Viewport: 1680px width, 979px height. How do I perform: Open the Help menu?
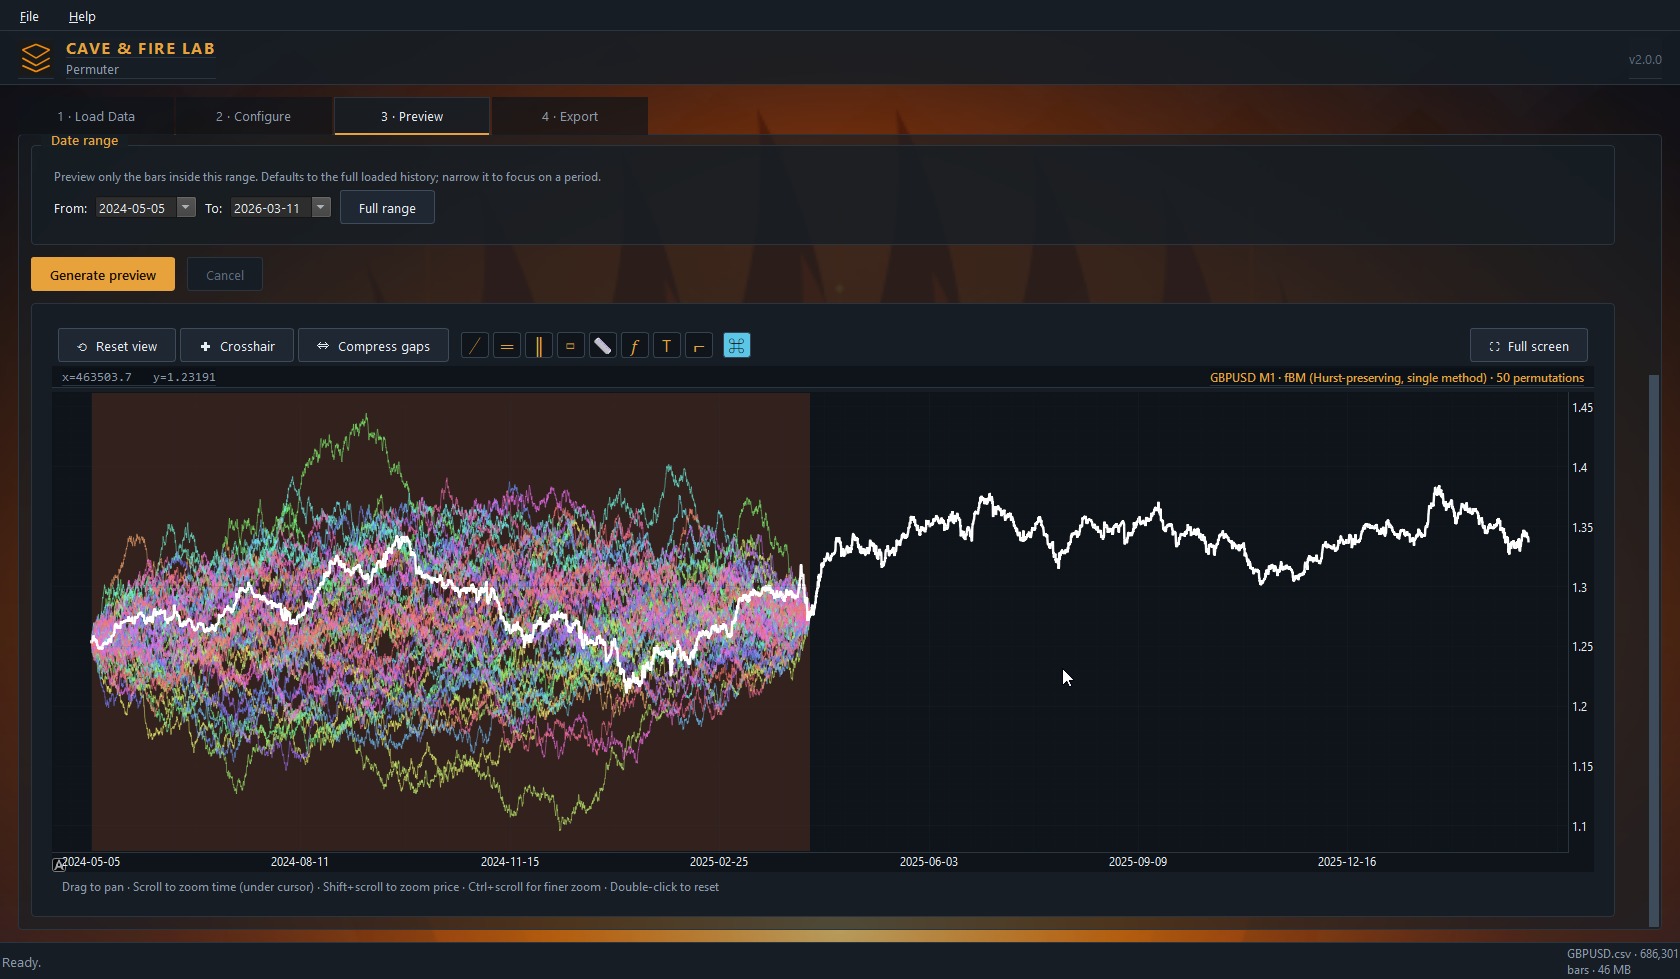[82, 16]
